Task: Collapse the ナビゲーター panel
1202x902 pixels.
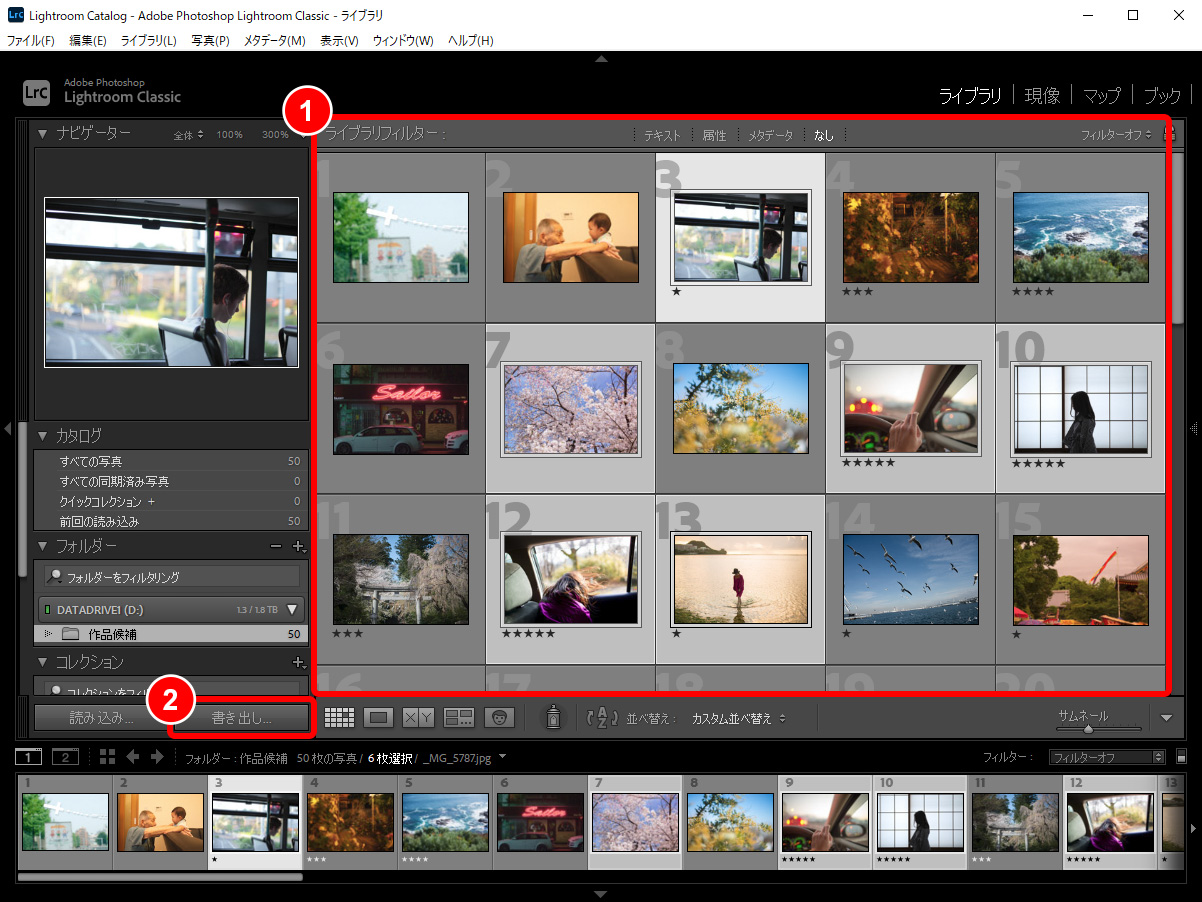Action: 43,134
